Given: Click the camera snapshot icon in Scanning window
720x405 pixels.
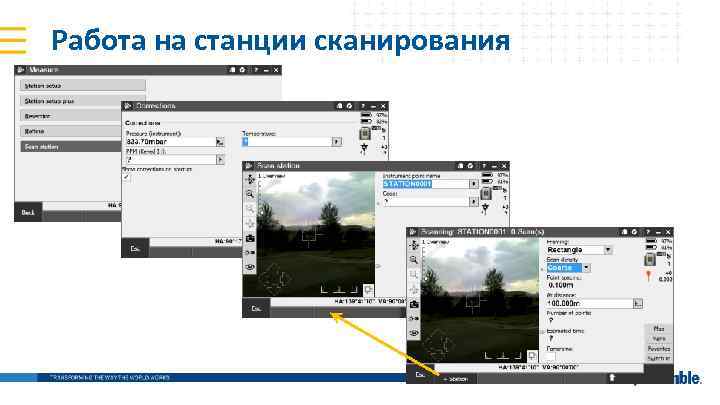Looking at the screenshot, I should (414, 304).
